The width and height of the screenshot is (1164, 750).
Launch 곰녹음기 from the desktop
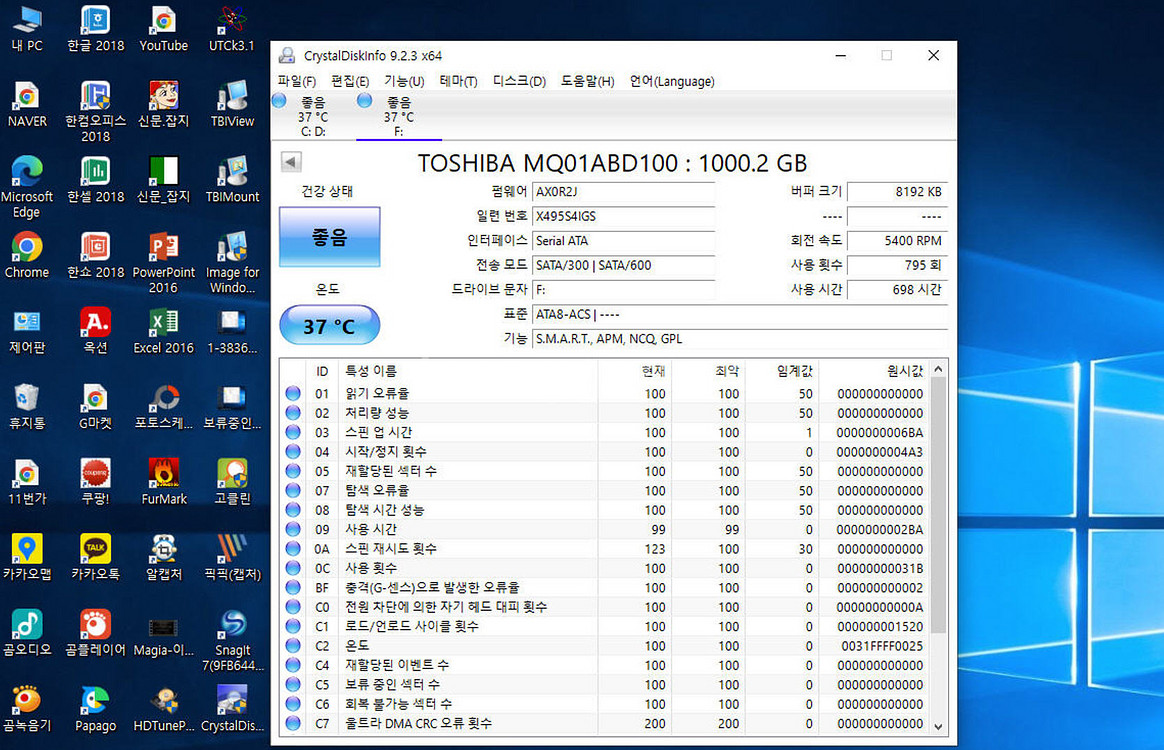(x=27, y=709)
